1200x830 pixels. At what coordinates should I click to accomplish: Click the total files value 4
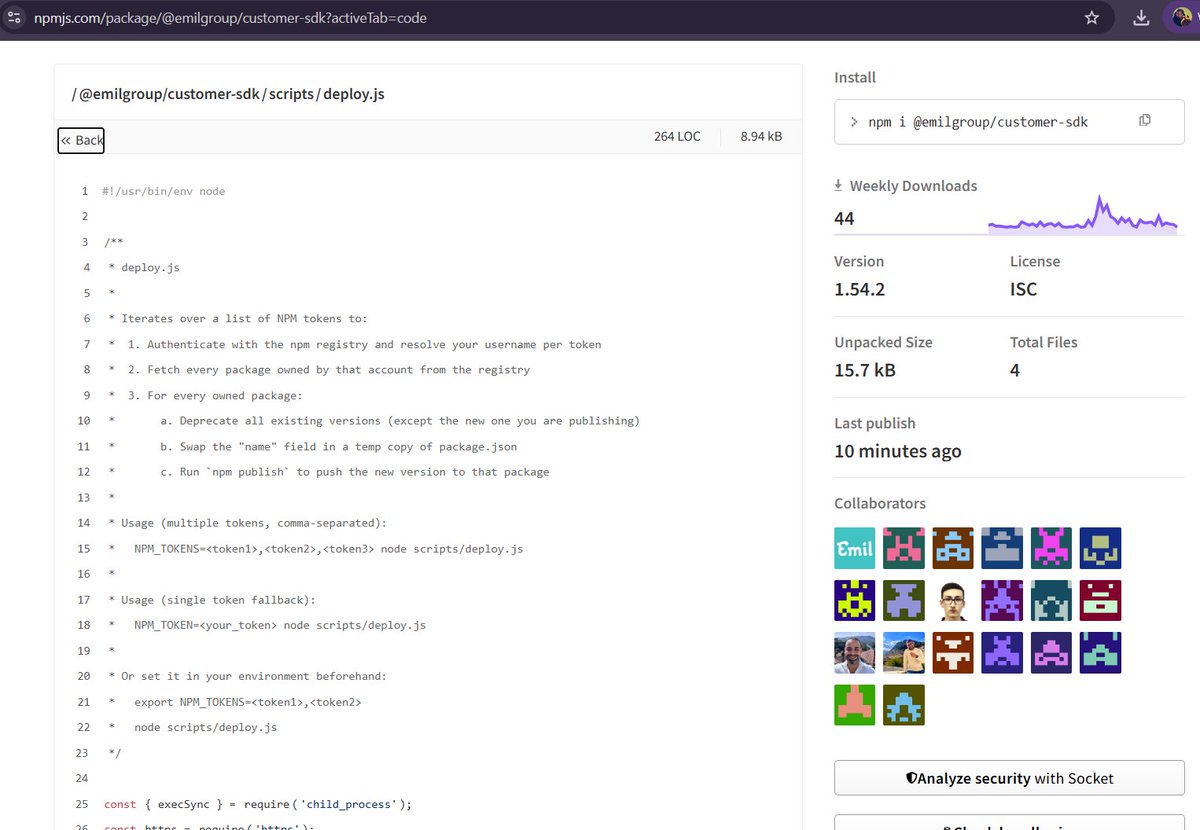(1015, 370)
